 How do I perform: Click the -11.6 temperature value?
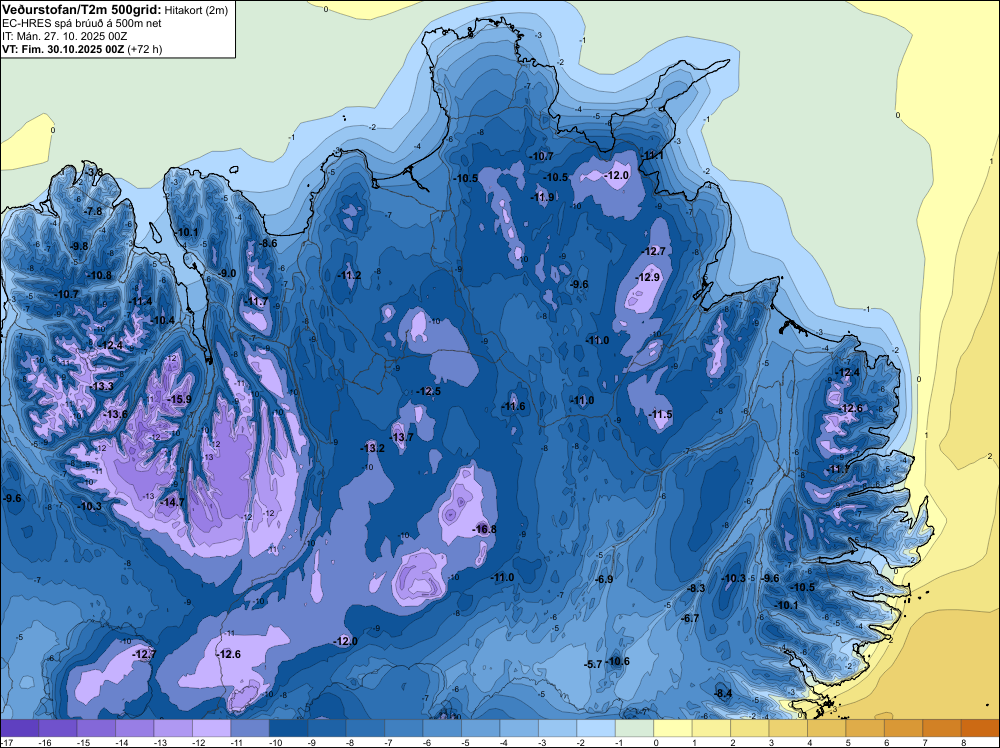point(513,406)
